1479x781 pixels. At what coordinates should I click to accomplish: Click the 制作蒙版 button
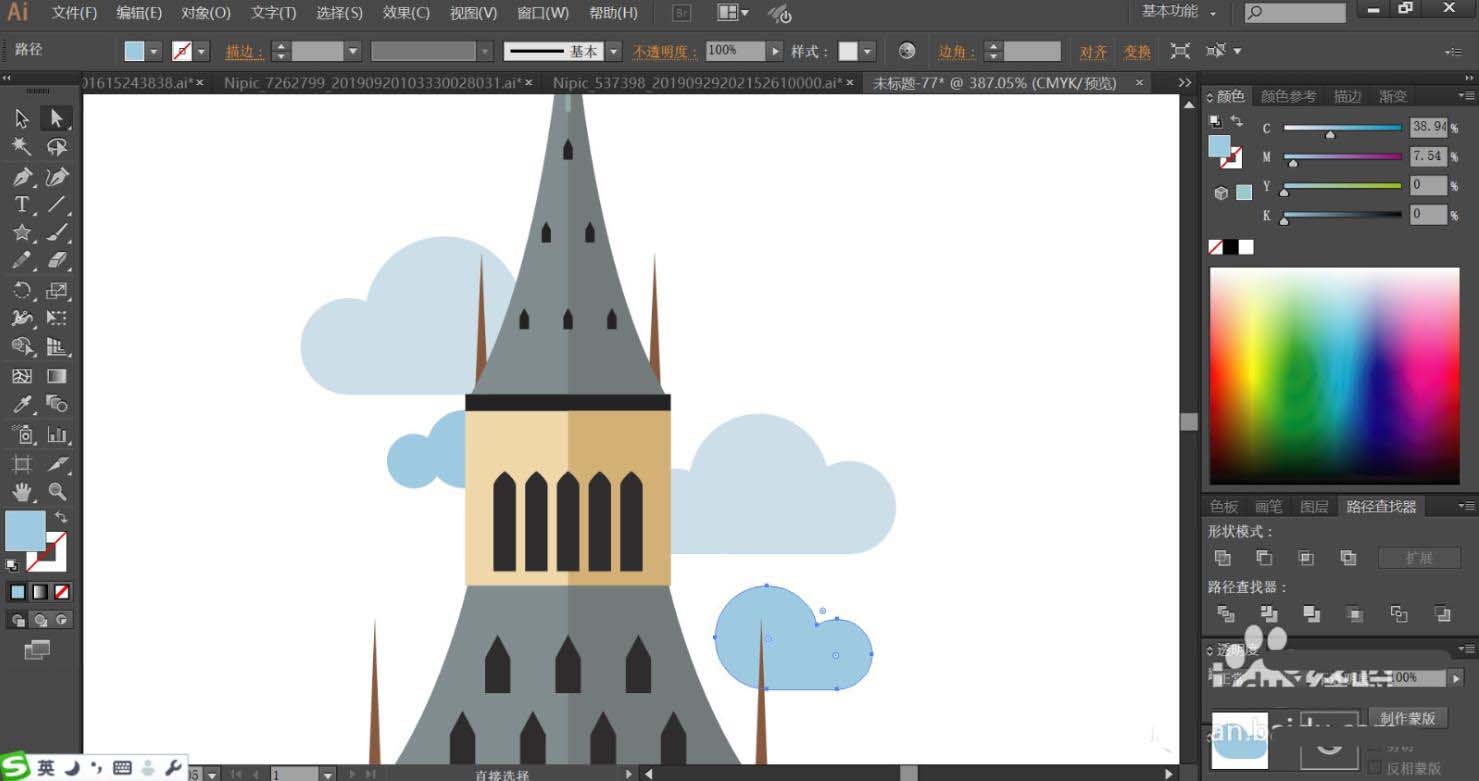1407,718
